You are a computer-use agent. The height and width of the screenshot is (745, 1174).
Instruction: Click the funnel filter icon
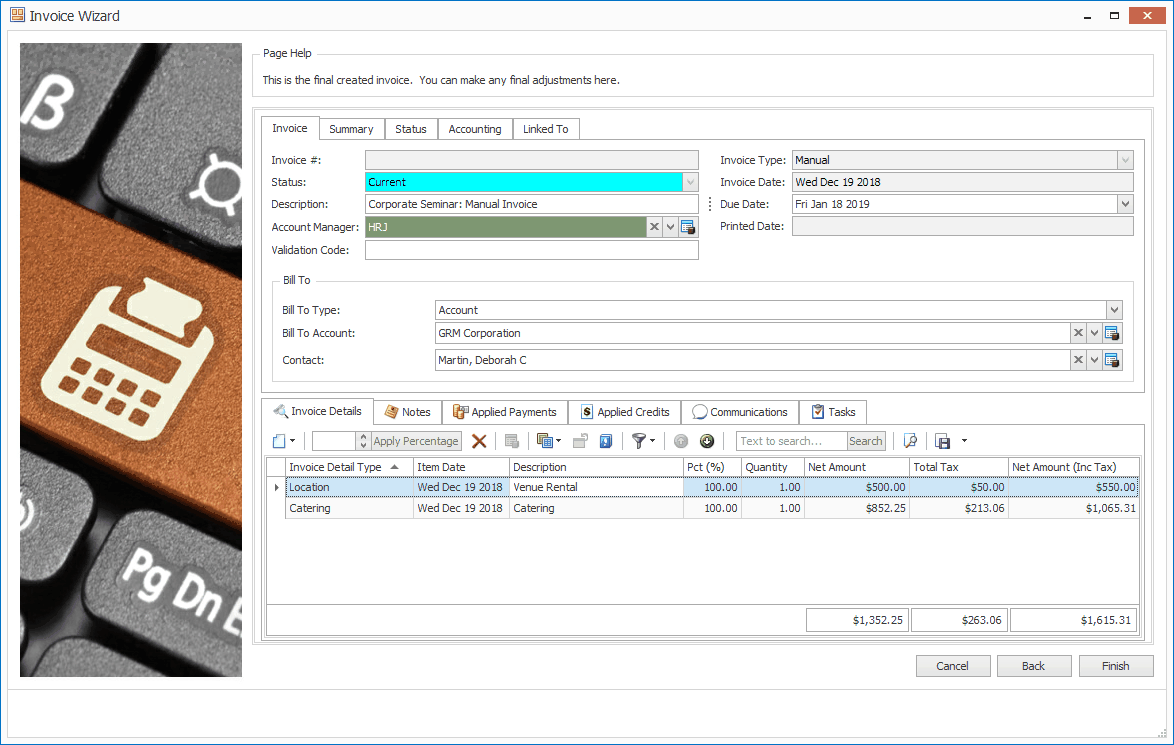tap(639, 441)
